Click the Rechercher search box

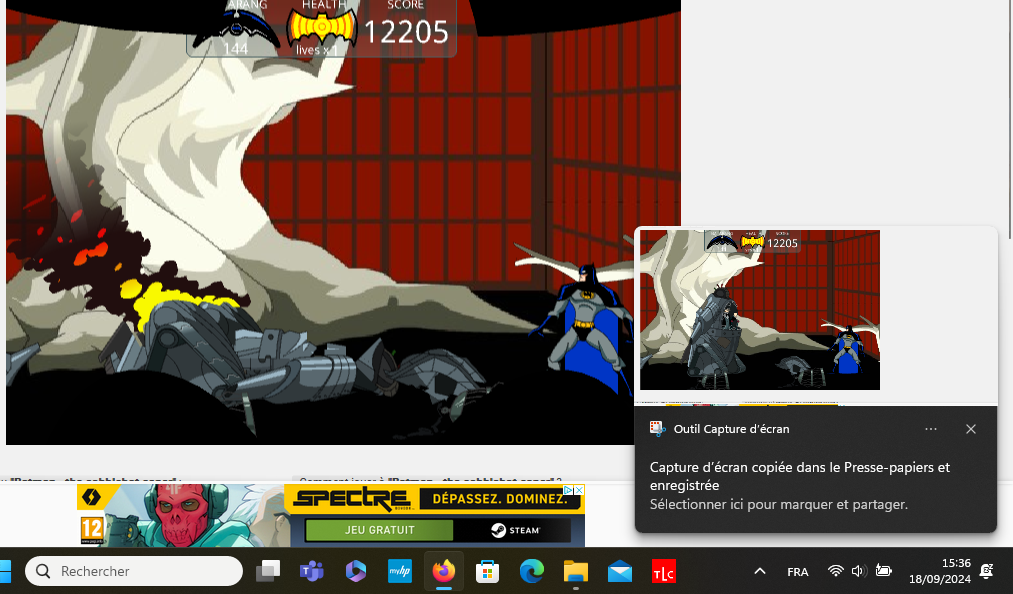[134, 571]
